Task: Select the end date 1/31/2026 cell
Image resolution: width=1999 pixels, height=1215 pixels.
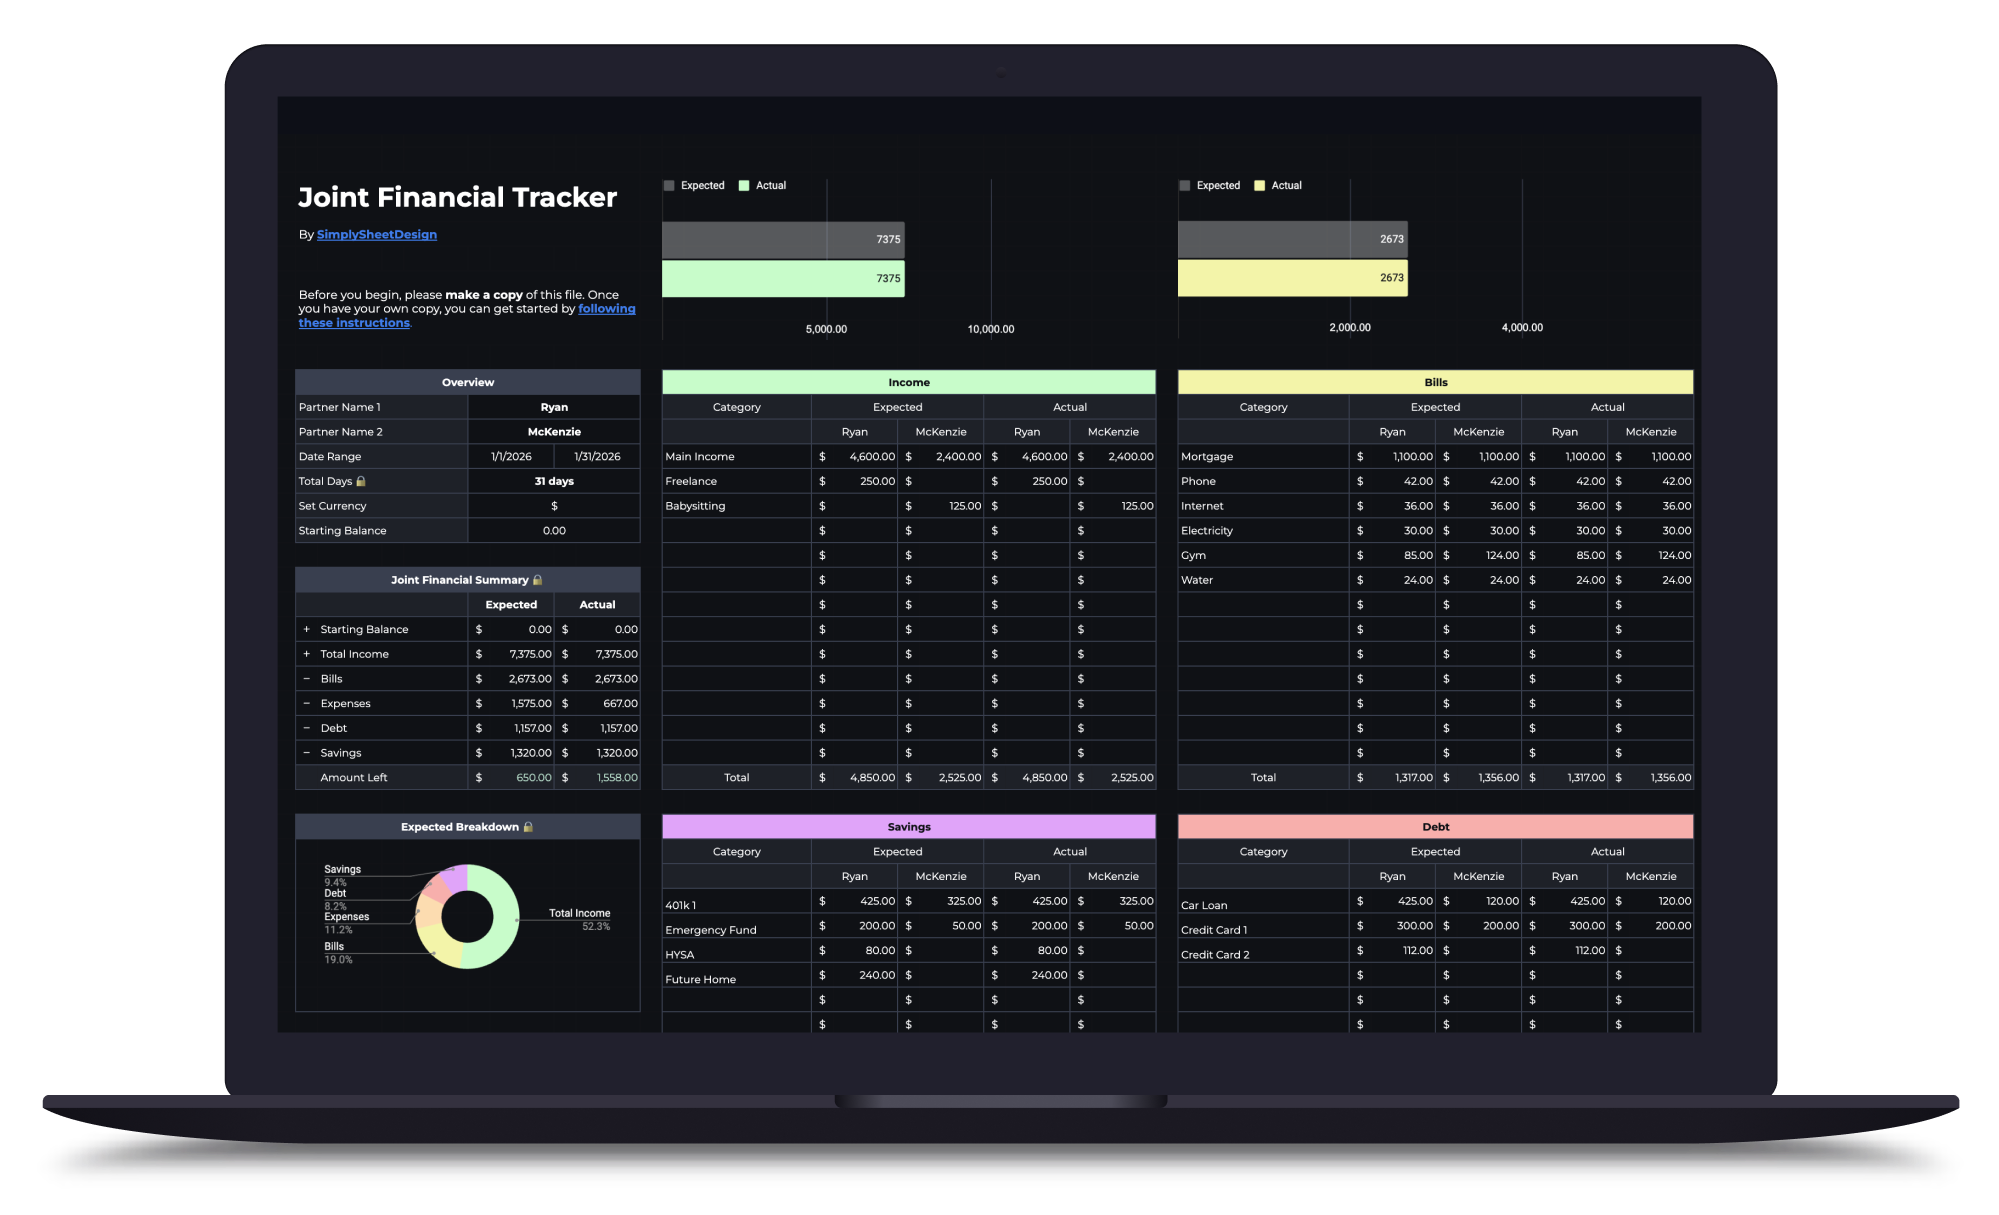Action: pyautogui.click(x=597, y=457)
